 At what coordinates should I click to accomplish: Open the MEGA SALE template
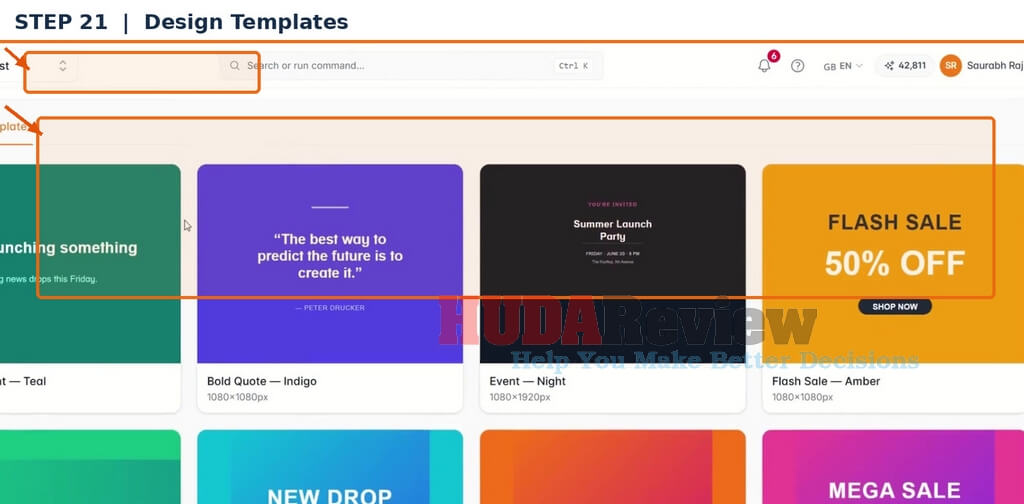click(893, 467)
